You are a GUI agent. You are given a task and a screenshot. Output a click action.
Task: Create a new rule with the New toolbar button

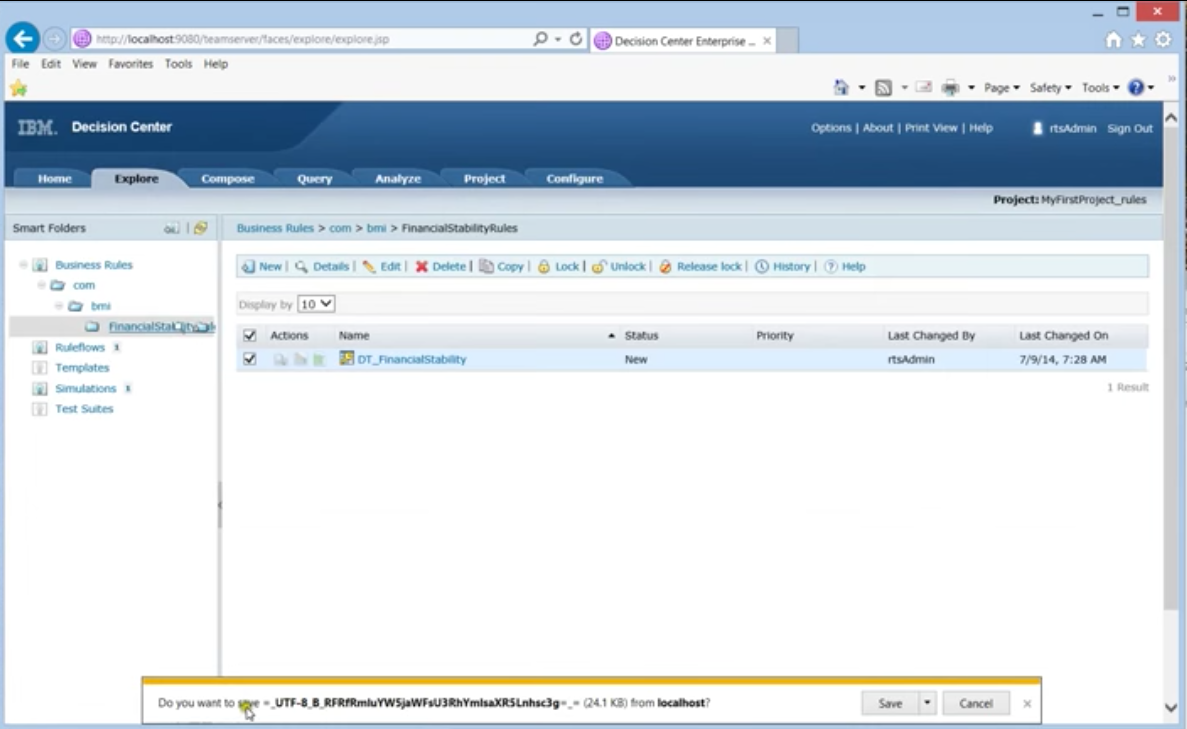(x=262, y=266)
